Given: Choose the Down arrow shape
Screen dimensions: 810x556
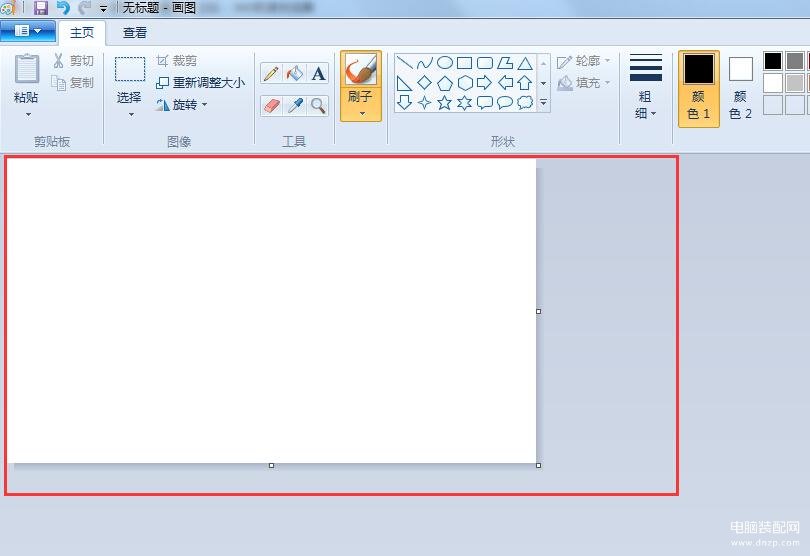Looking at the screenshot, I should click(404, 102).
